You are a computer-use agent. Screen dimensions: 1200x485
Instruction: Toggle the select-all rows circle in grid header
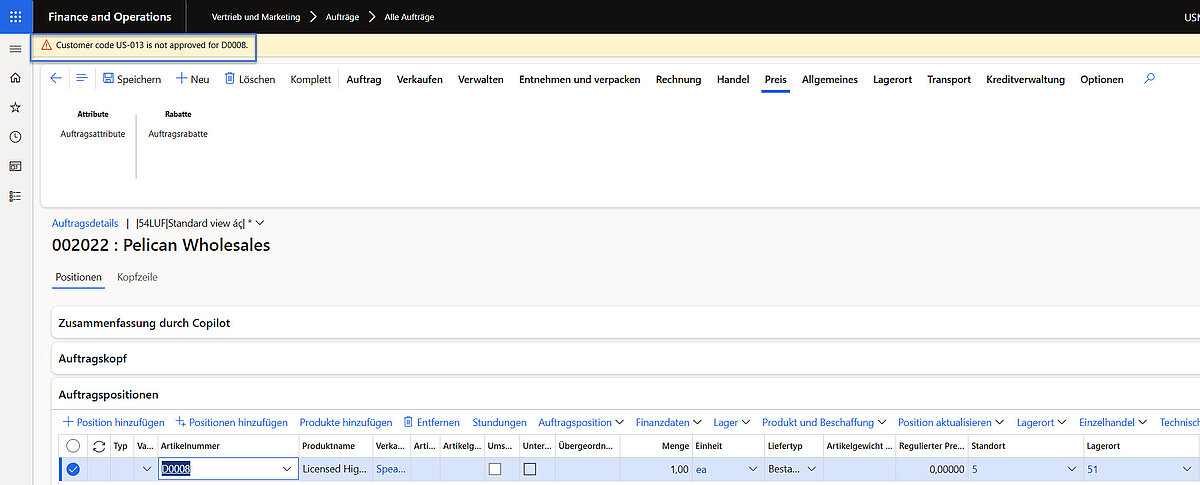pyautogui.click(x=73, y=446)
